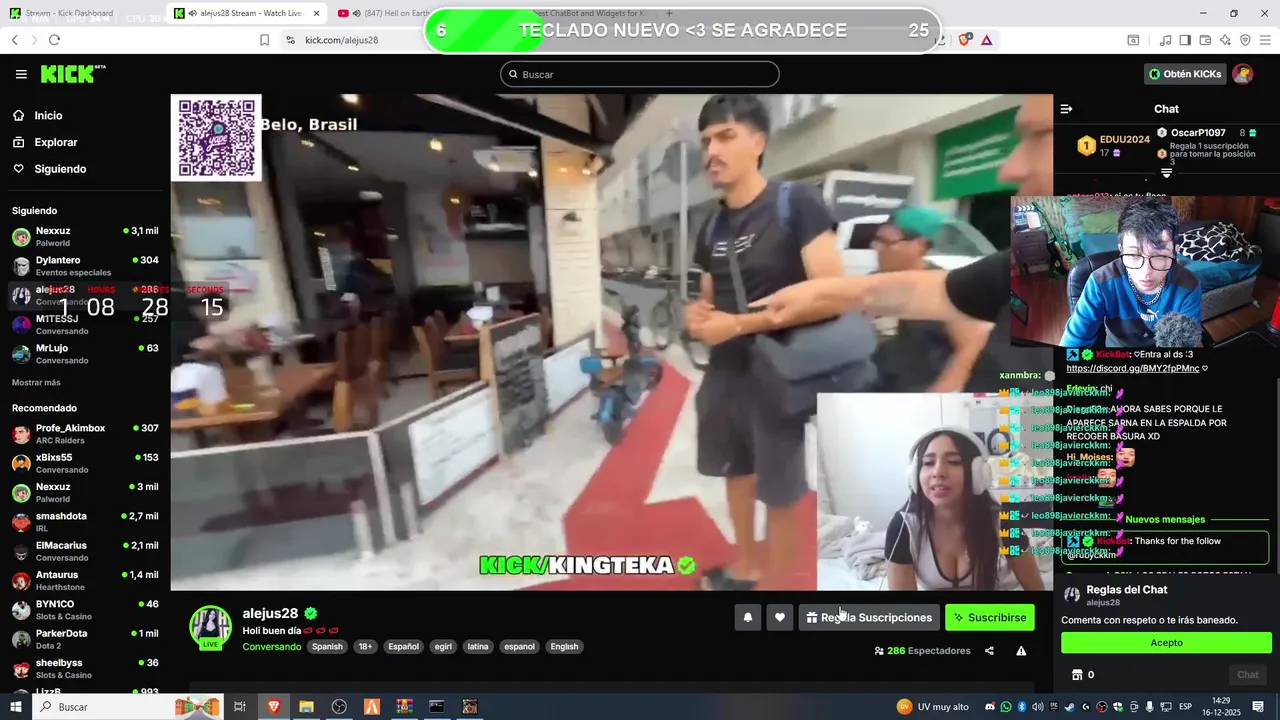Open smashdota recommended channel
The height and width of the screenshot is (720, 1280).
(x=85, y=522)
